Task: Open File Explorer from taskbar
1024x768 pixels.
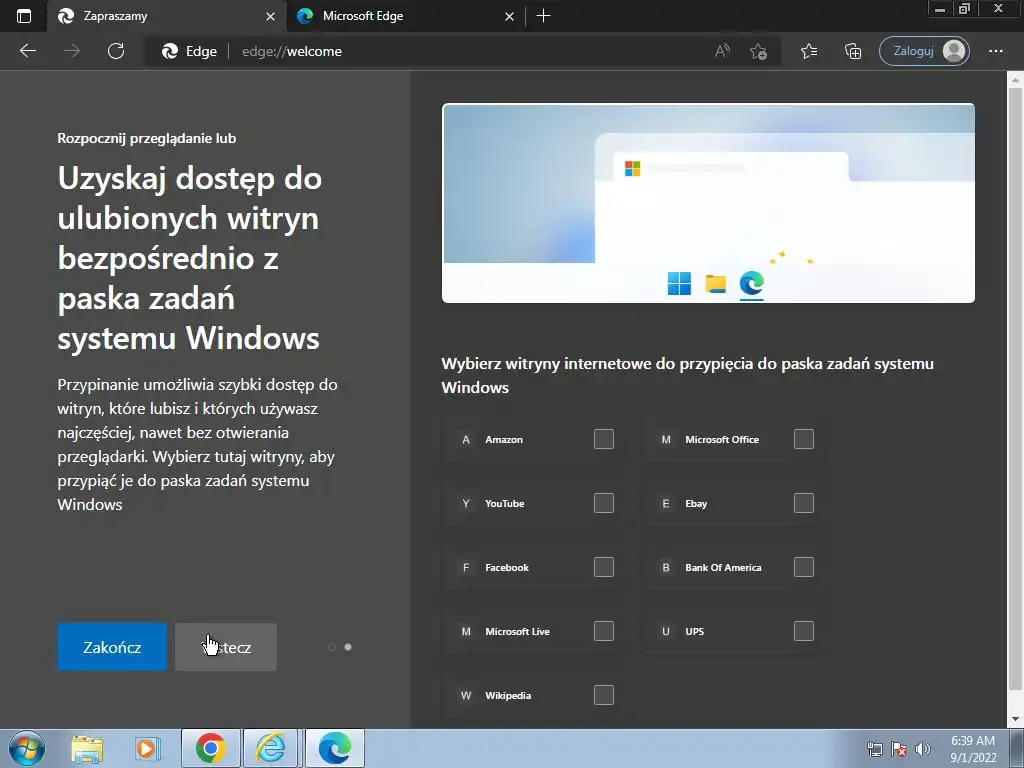Action: (88, 748)
